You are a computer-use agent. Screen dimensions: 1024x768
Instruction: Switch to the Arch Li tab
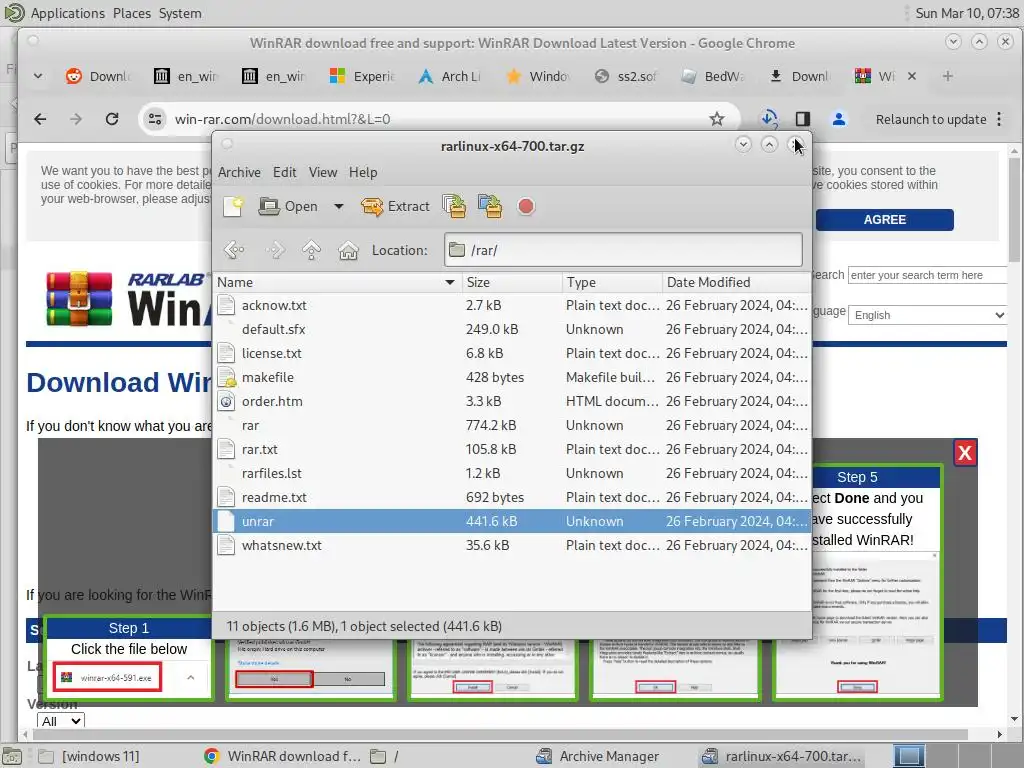451,76
